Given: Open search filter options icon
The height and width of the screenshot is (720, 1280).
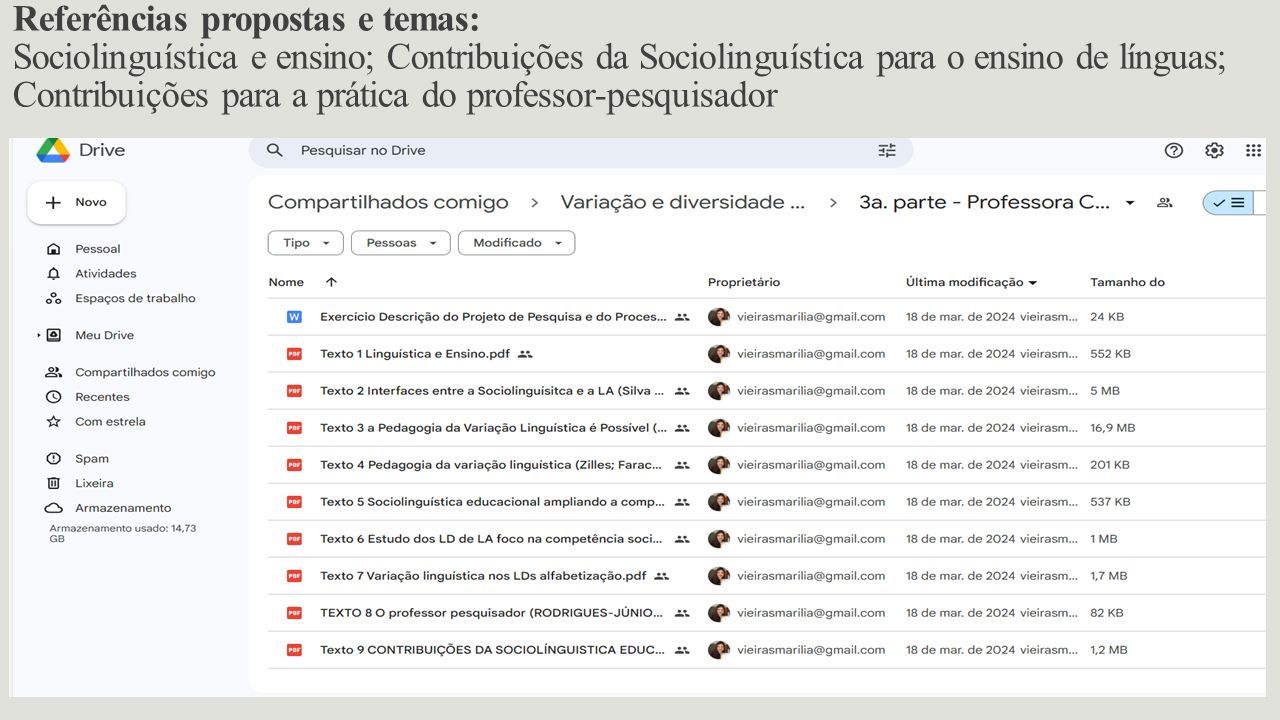Looking at the screenshot, I should [x=887, y=150].
